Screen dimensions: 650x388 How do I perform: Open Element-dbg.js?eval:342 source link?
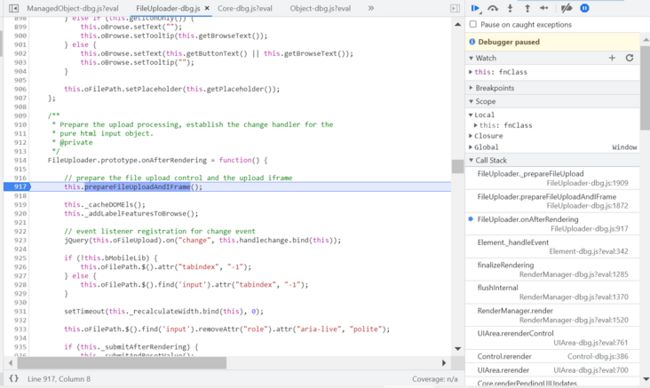[x=589, y=251]
